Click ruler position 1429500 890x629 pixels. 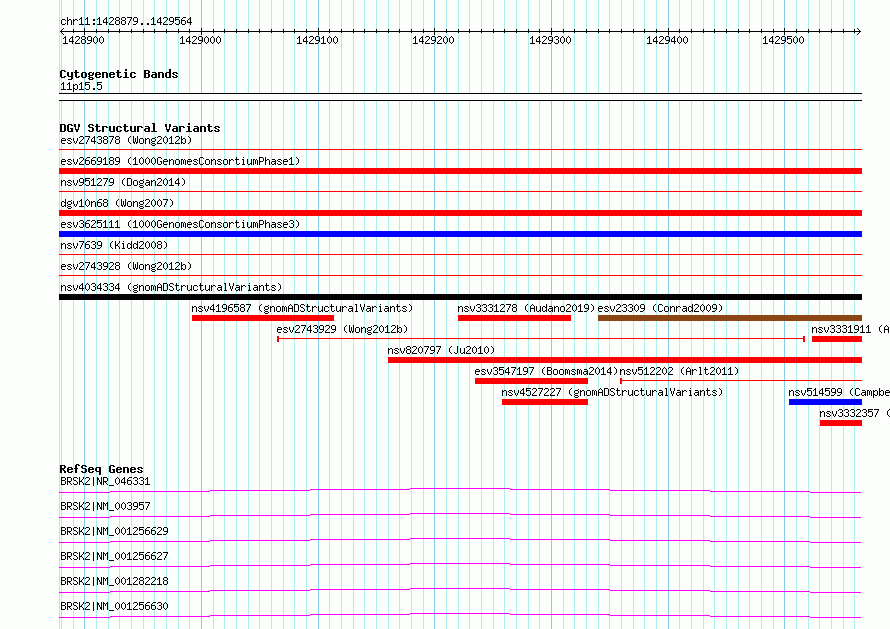click(x=784, y=40)
